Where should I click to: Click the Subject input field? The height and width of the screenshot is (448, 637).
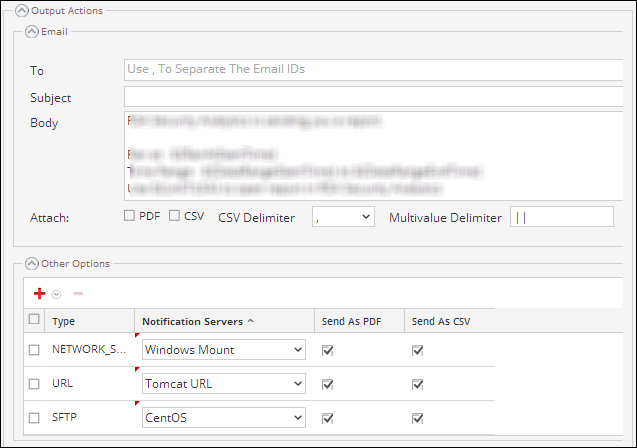pos(373,97)
